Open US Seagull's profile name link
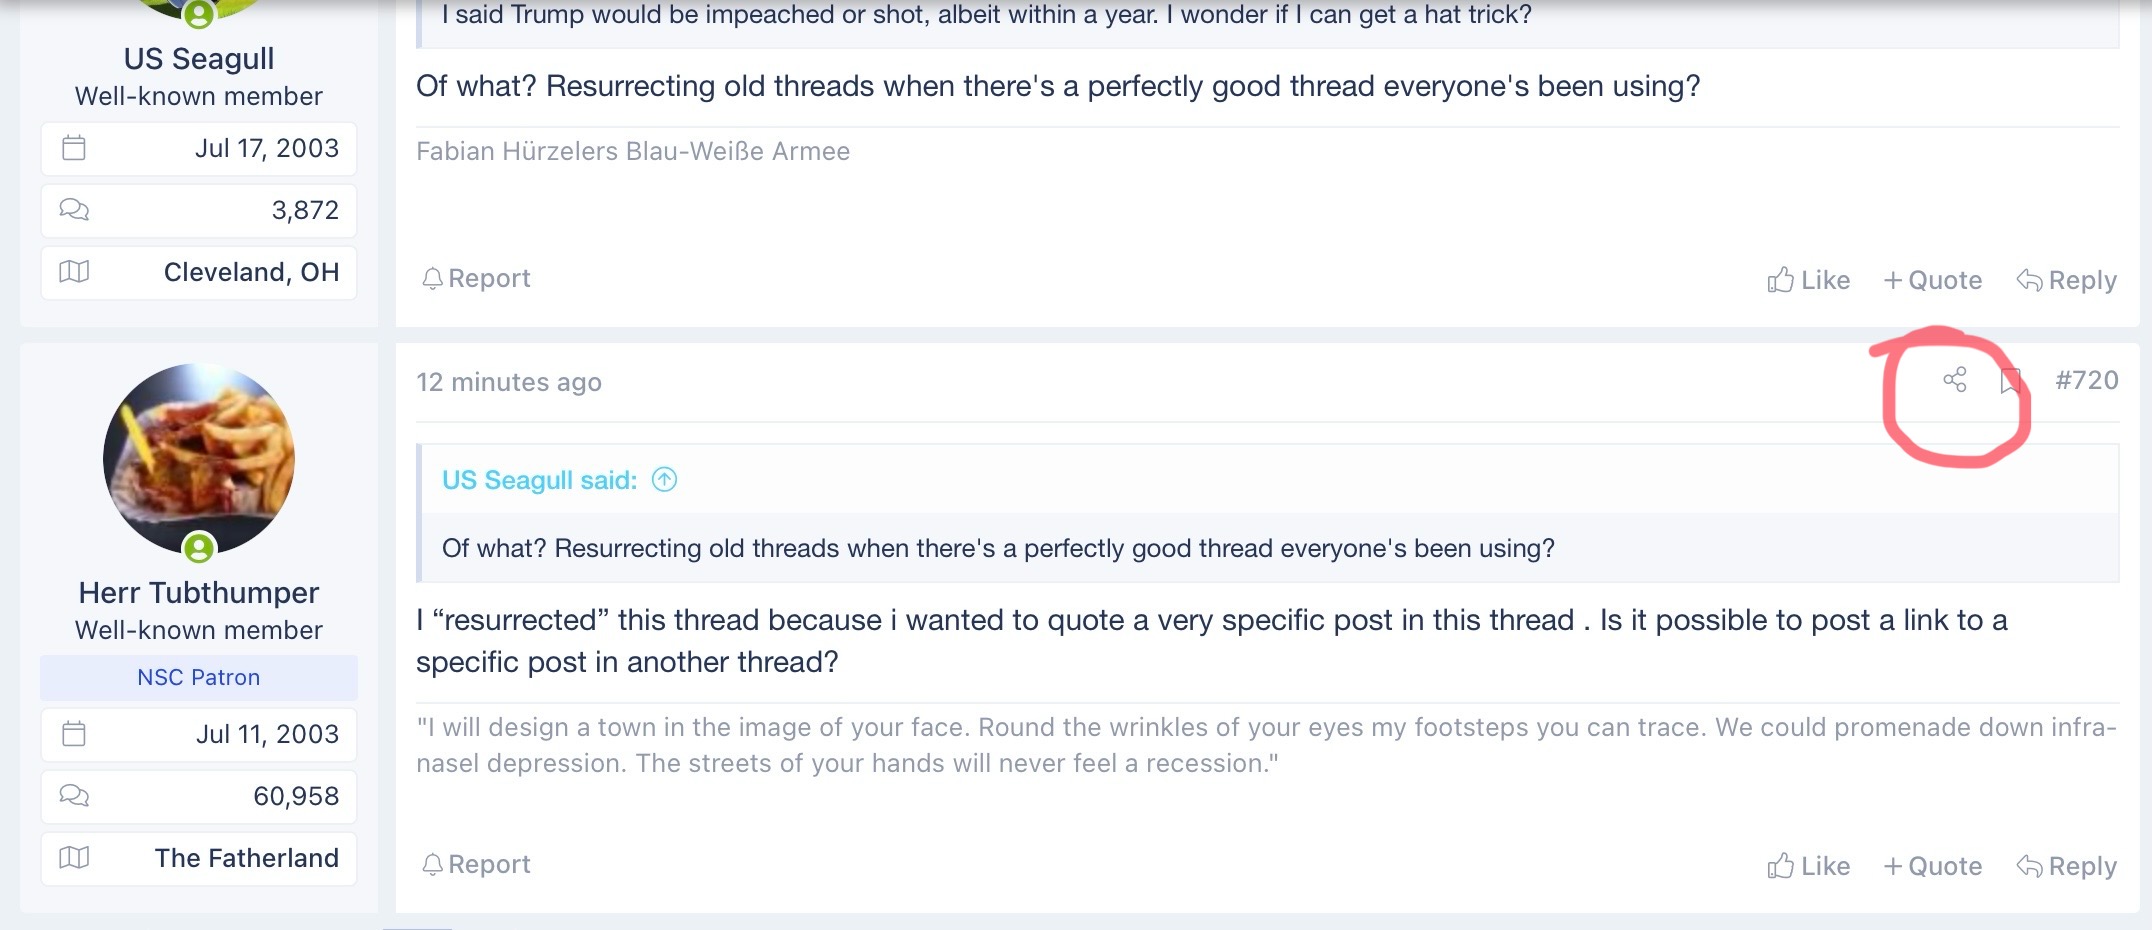Viewport: 2152px width, 930px height. point(199,58)
